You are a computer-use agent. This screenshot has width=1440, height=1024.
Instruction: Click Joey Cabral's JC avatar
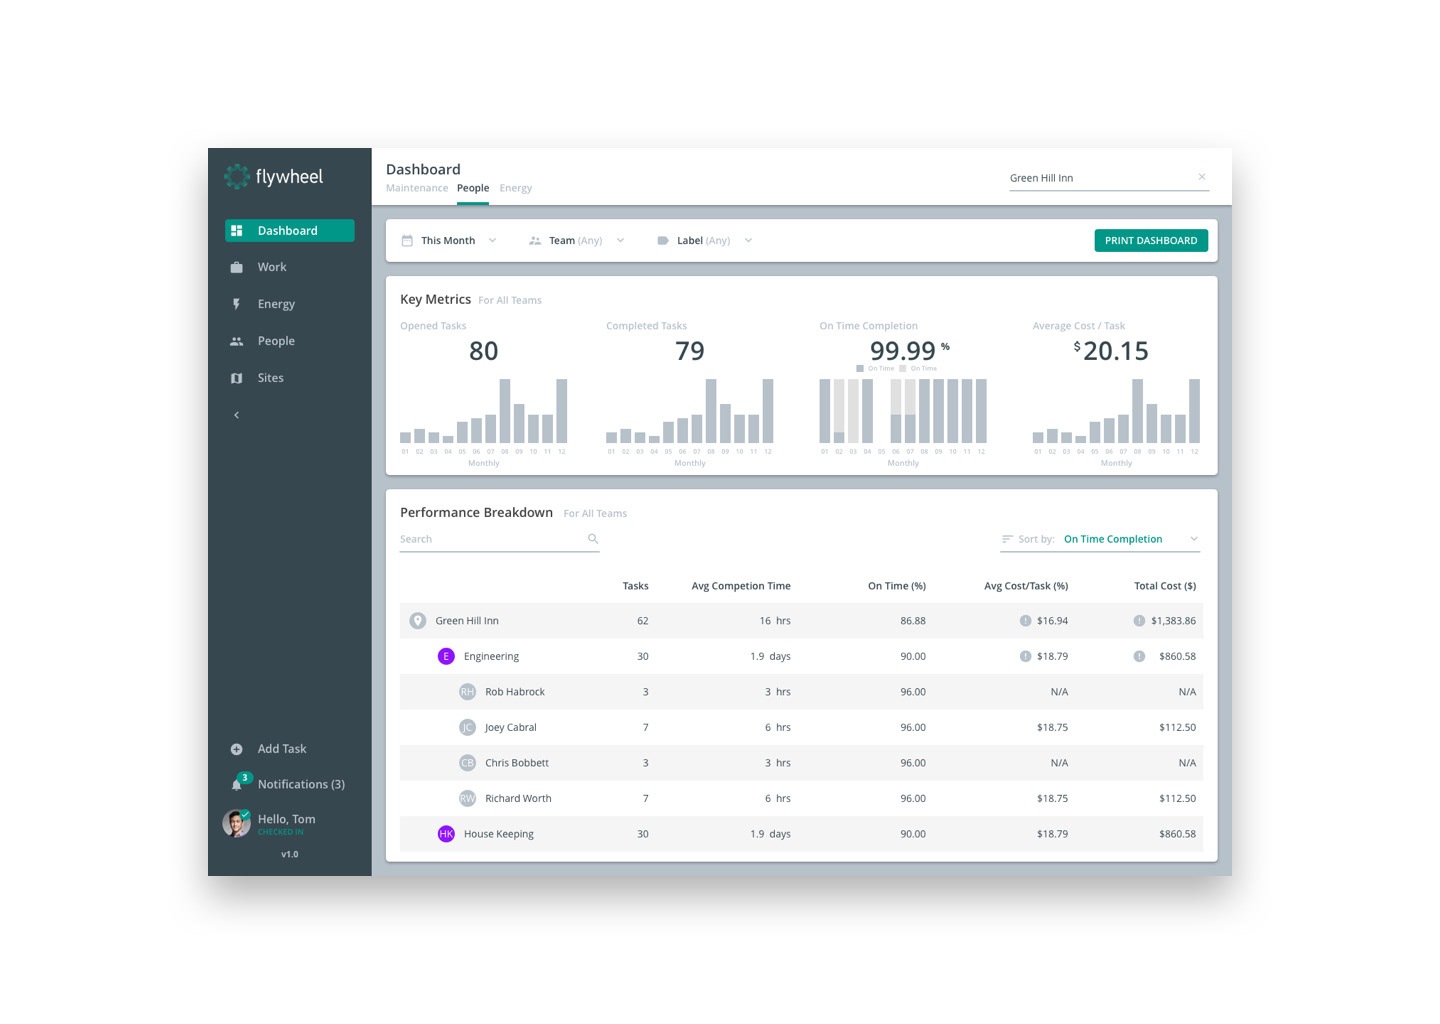467,727
